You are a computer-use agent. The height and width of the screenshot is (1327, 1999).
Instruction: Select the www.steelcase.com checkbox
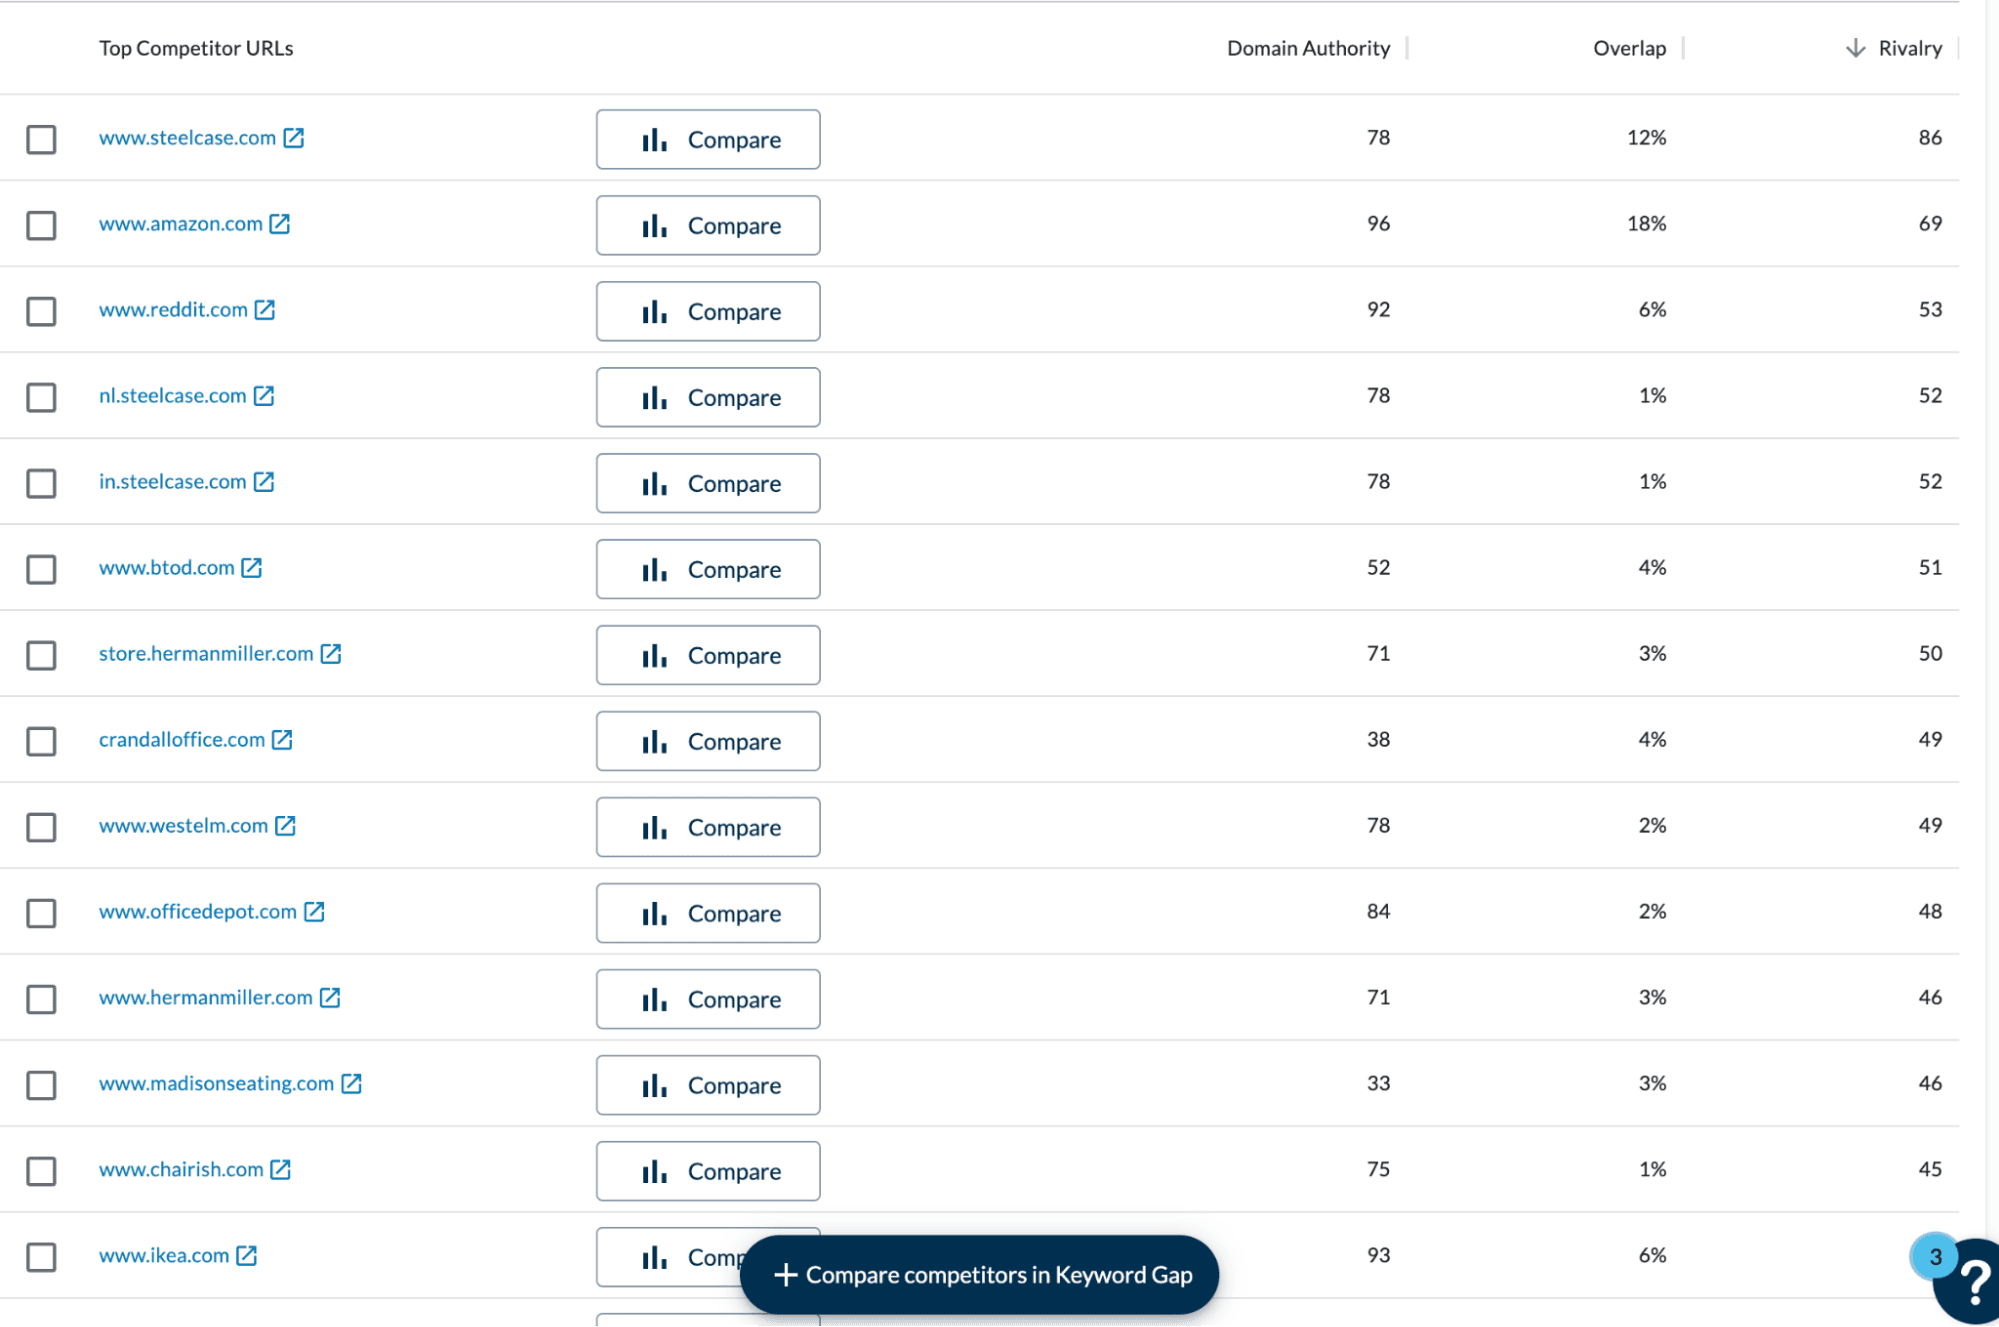coord(41,139)
